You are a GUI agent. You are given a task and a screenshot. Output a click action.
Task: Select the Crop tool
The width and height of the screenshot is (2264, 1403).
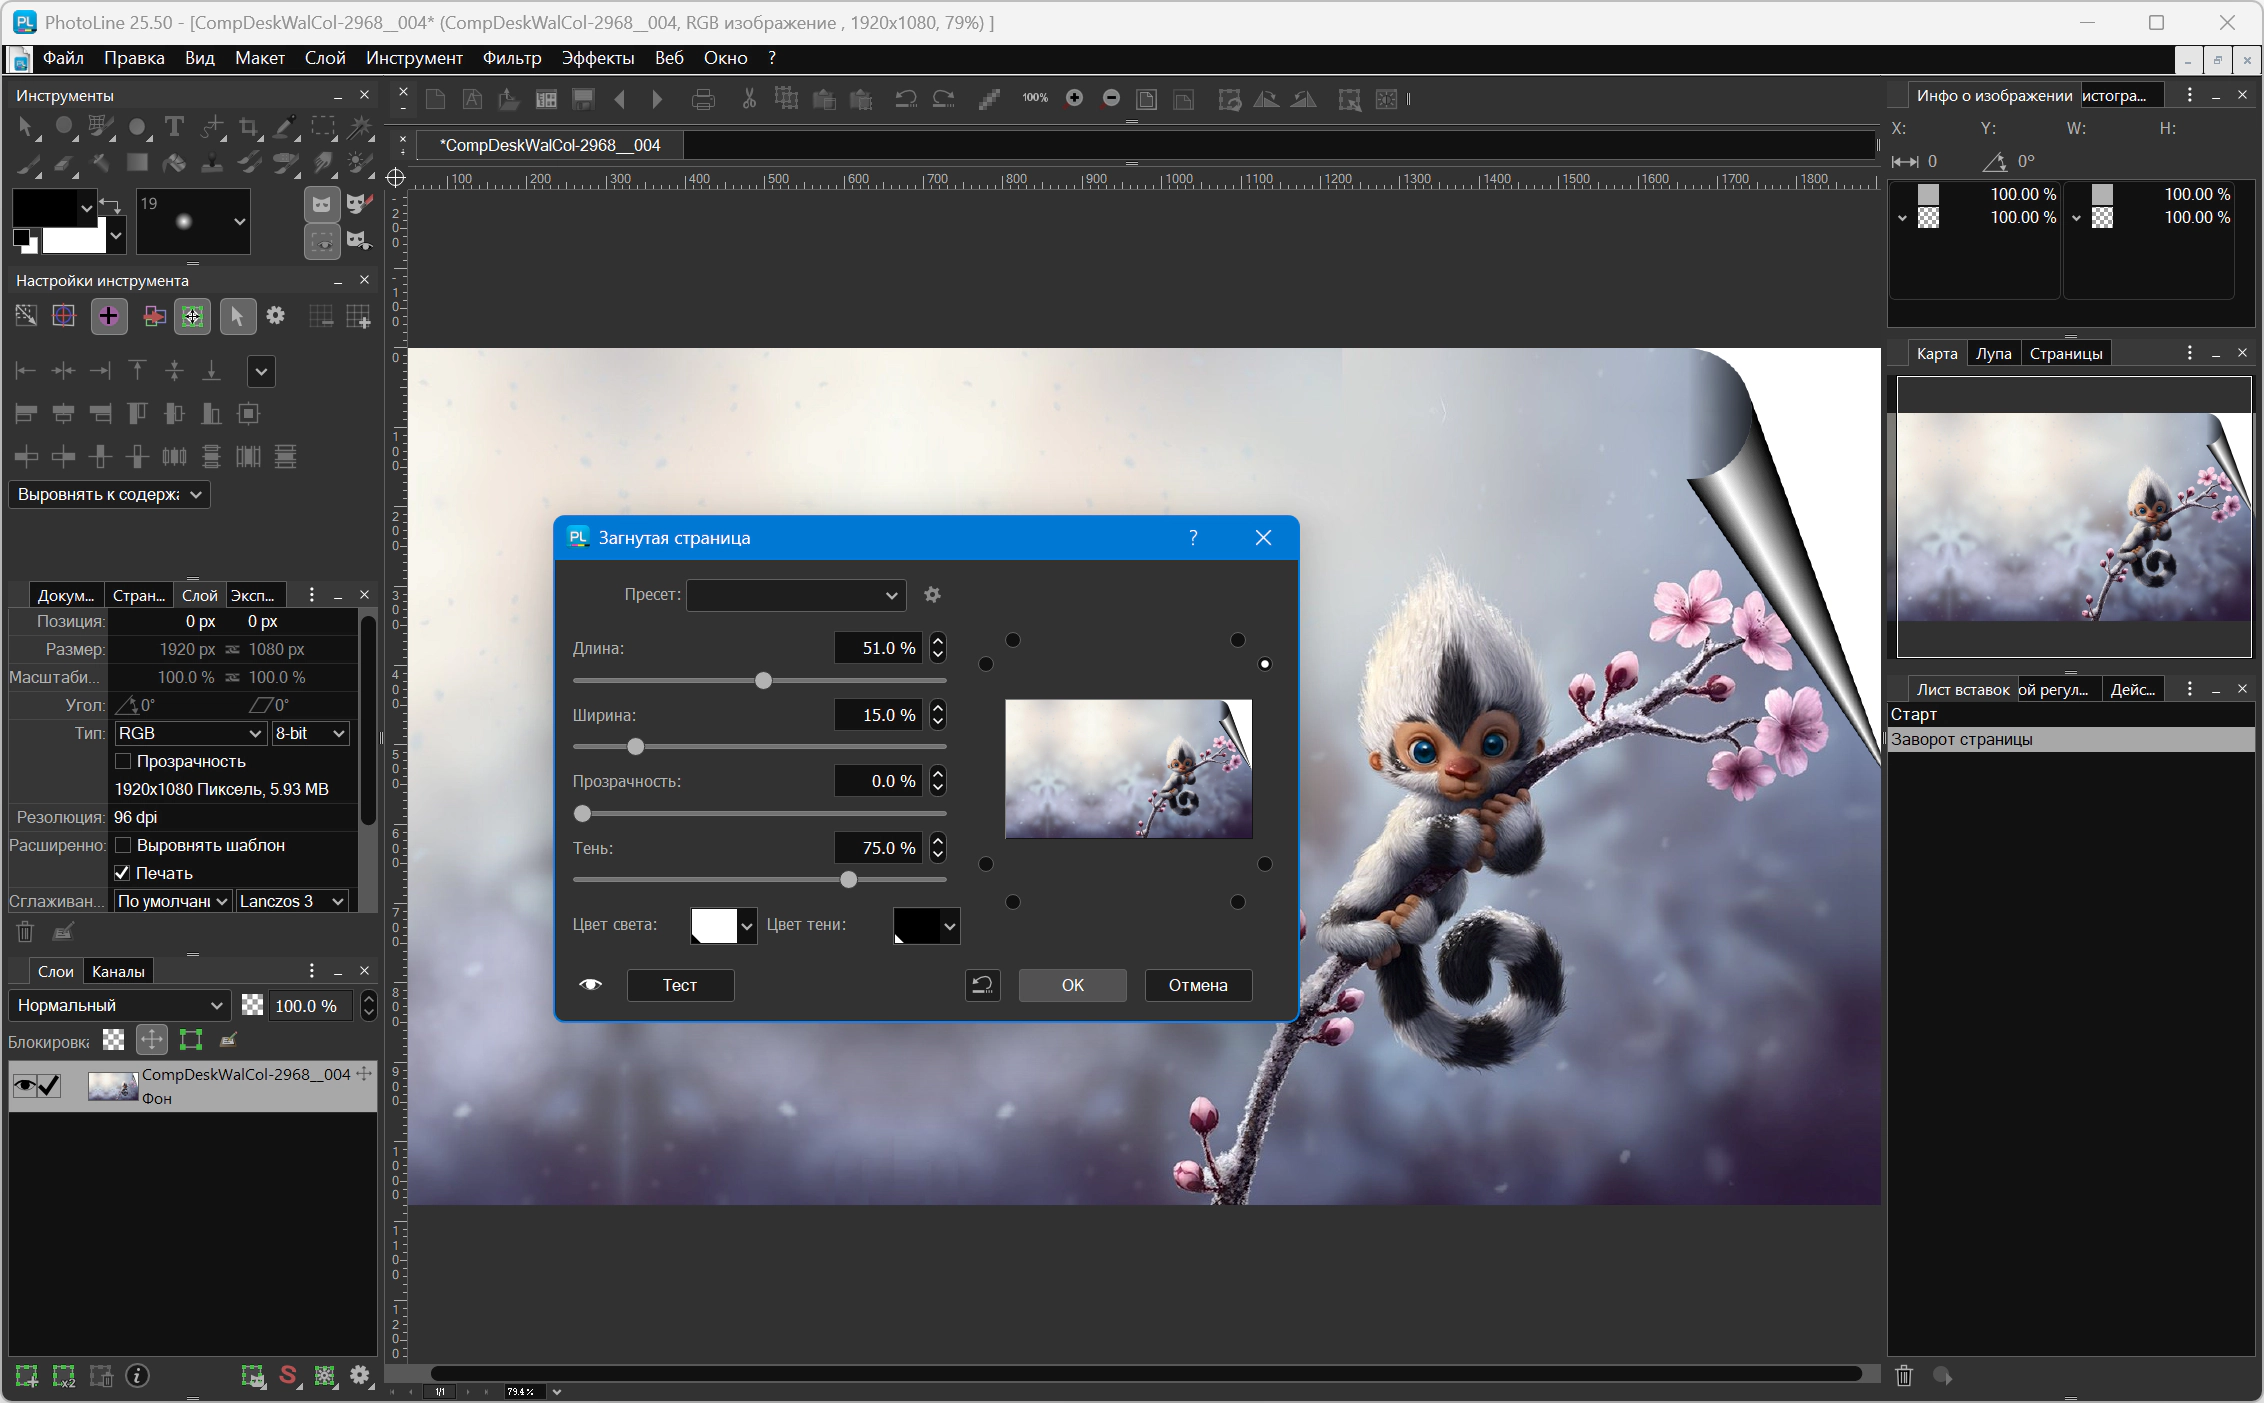click(249, 127)
